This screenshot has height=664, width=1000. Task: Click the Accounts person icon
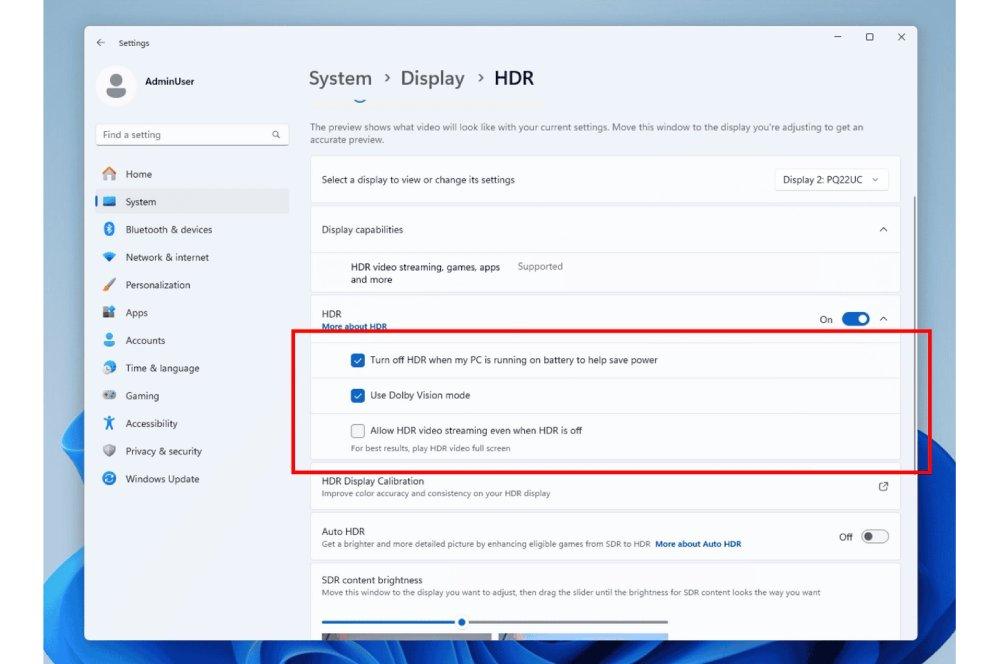110,340
